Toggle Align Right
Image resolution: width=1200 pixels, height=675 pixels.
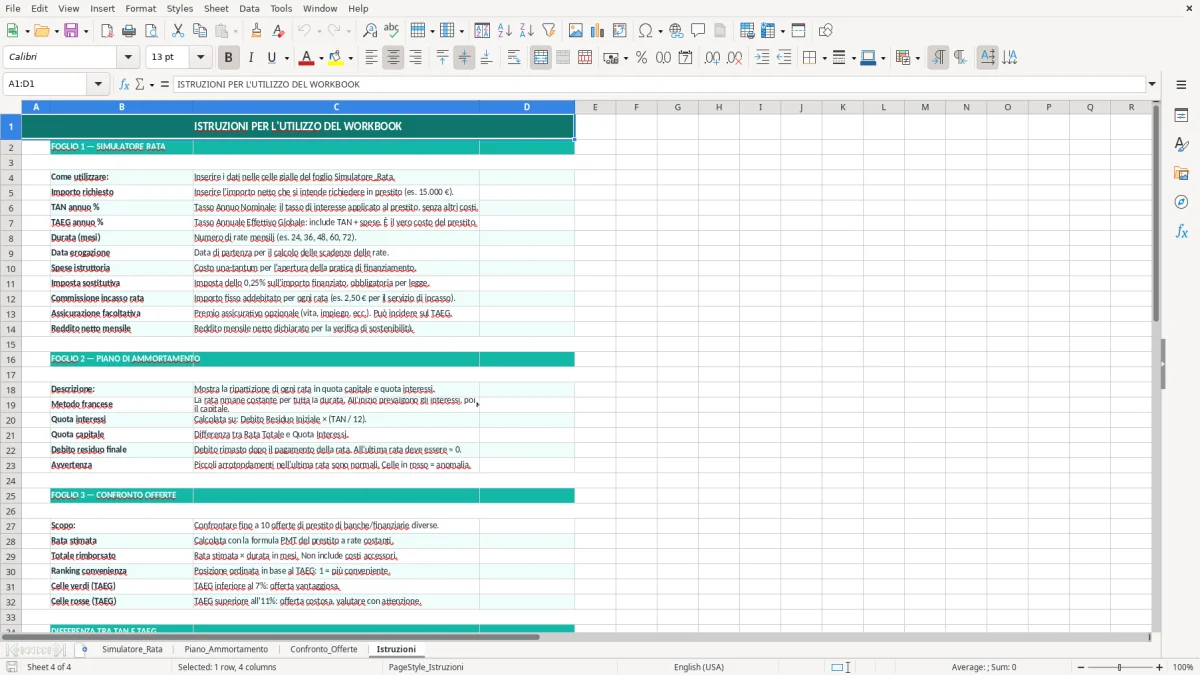click(415, 58)
